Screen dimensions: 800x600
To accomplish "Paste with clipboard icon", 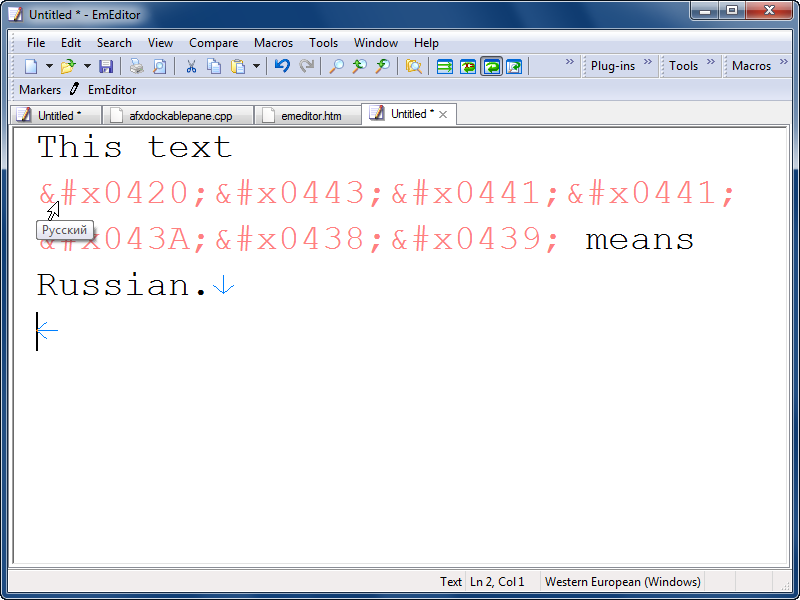I will click(238, 66).
